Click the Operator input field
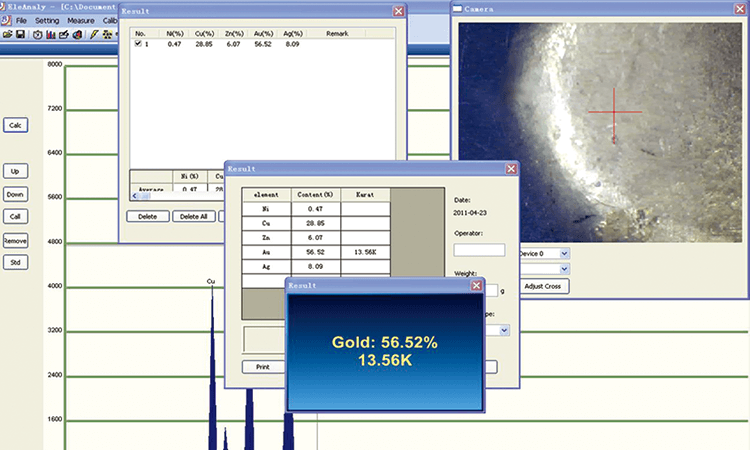750x450 pixels. pyautogui.click(x=479, y=250)
